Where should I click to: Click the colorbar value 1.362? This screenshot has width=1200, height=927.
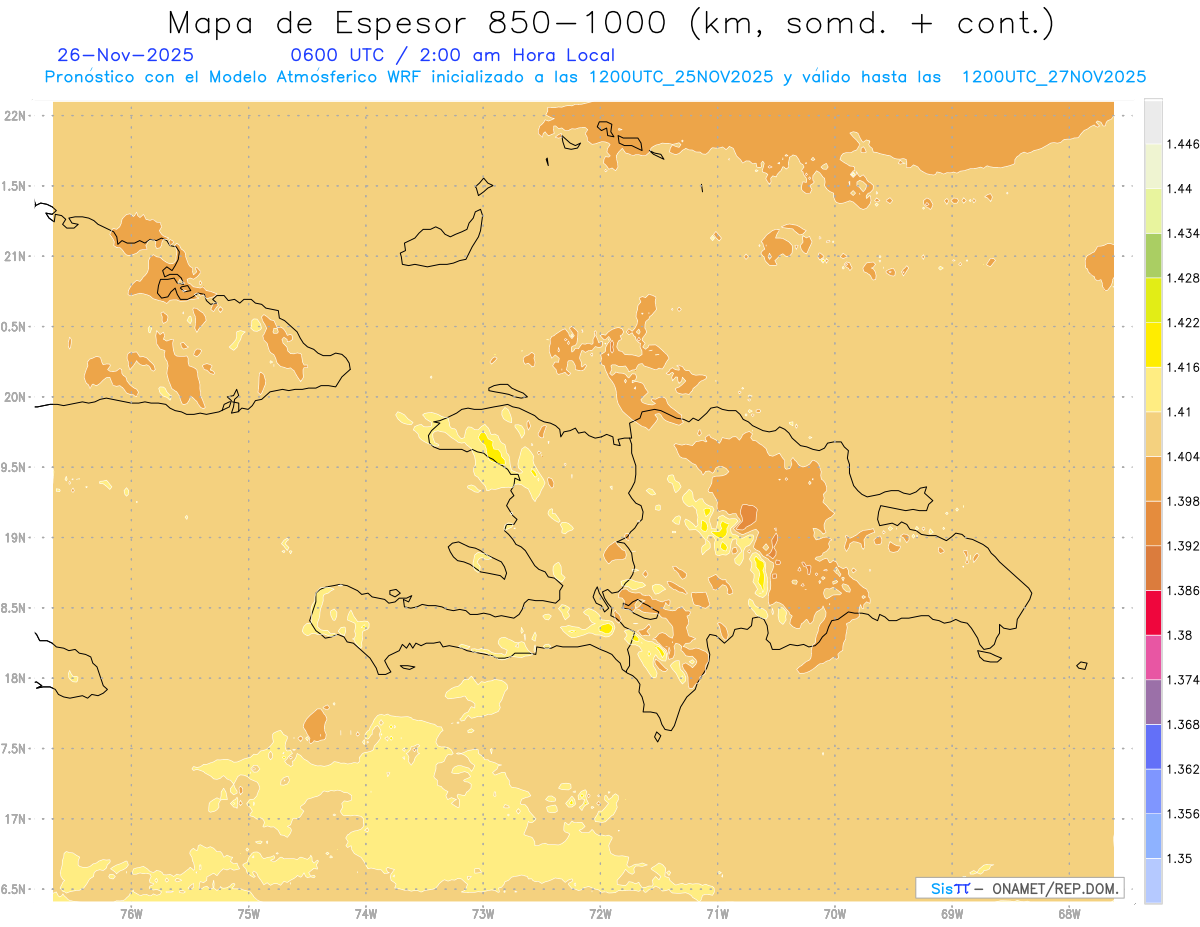(1184, 769)
